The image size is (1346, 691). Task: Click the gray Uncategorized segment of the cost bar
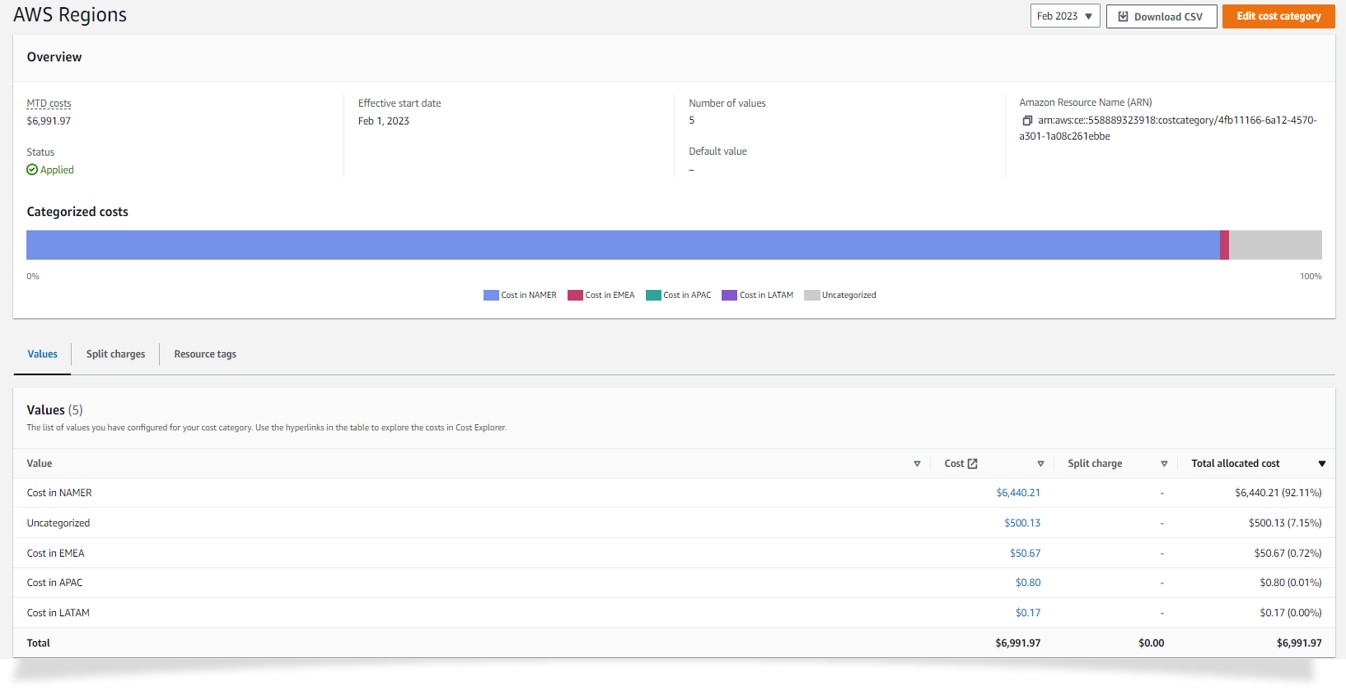pos(1275,245)
